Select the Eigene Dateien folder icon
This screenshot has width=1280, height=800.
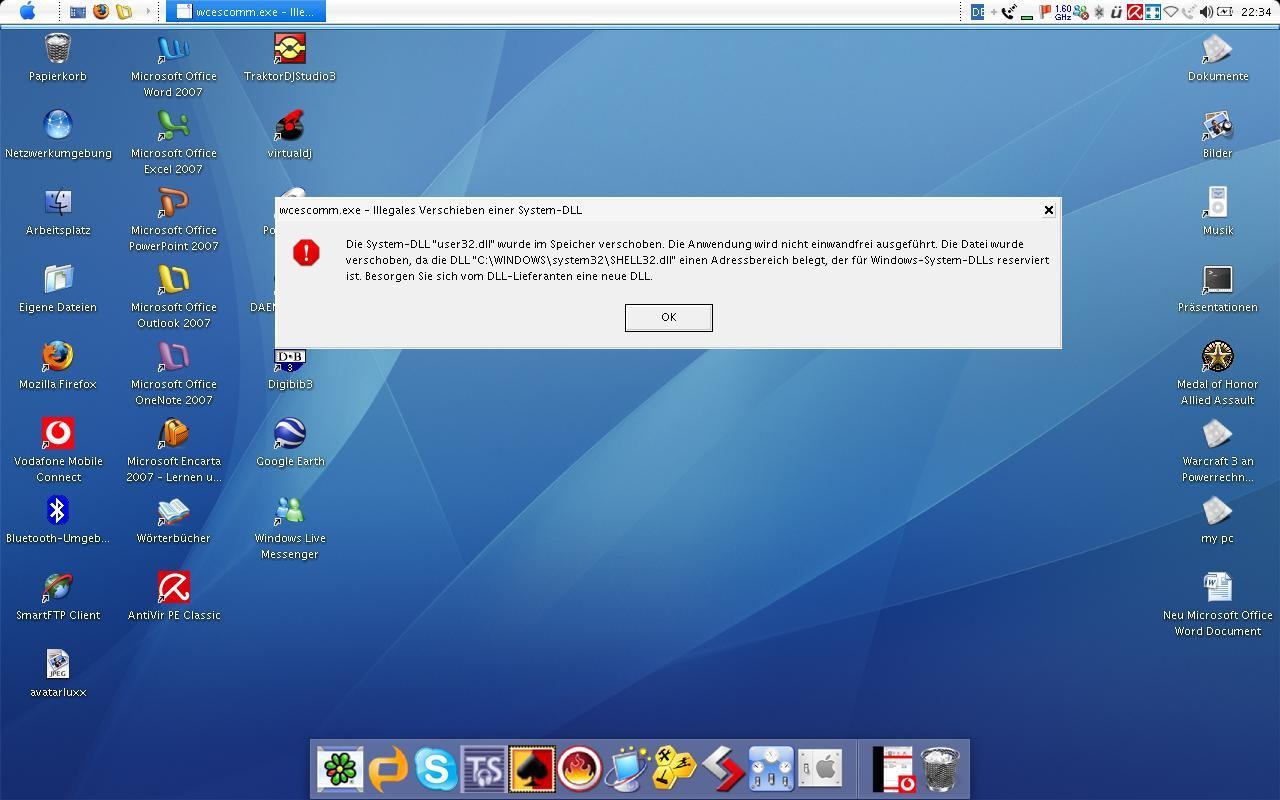[x=58, y=289]
